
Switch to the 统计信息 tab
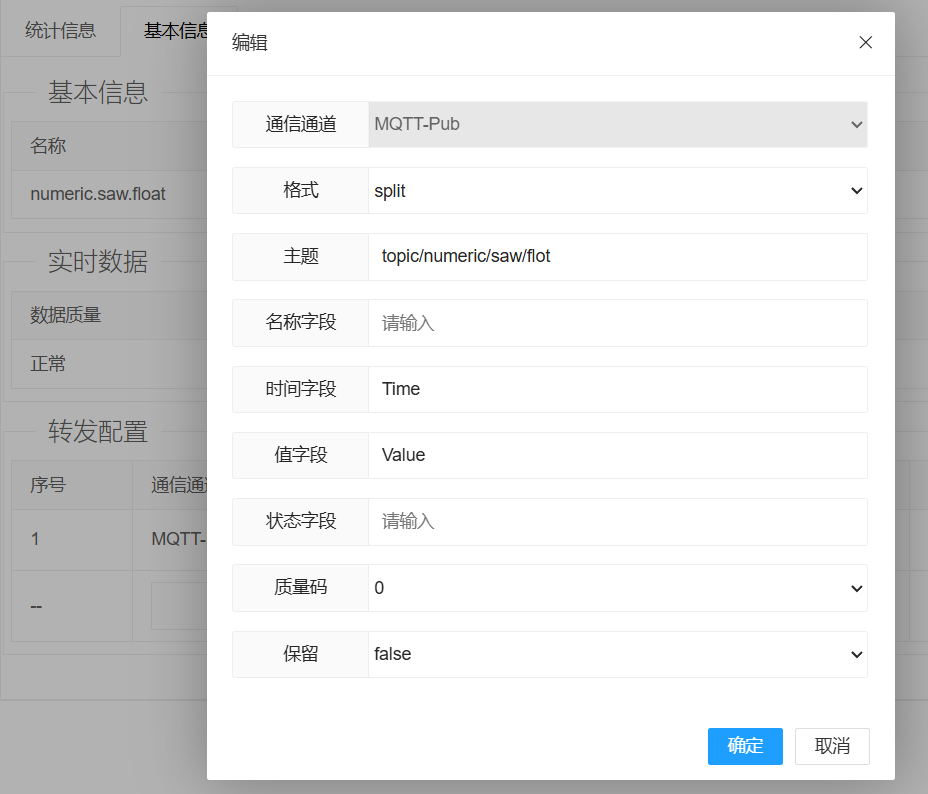coord(60,31)
